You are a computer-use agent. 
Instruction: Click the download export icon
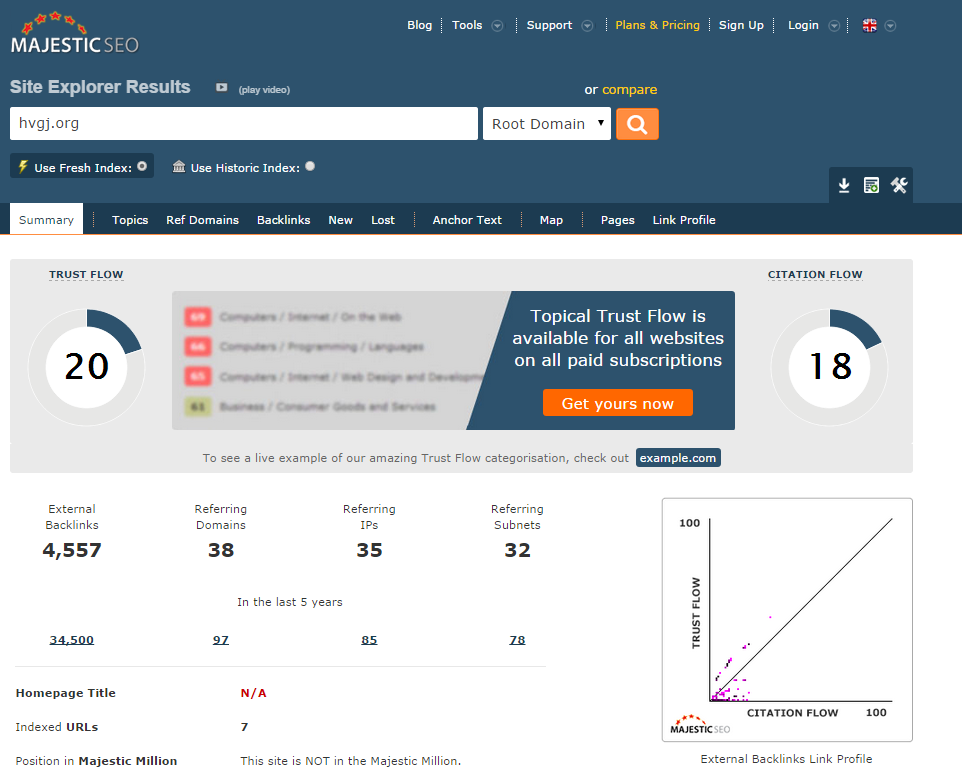(844, 185)
